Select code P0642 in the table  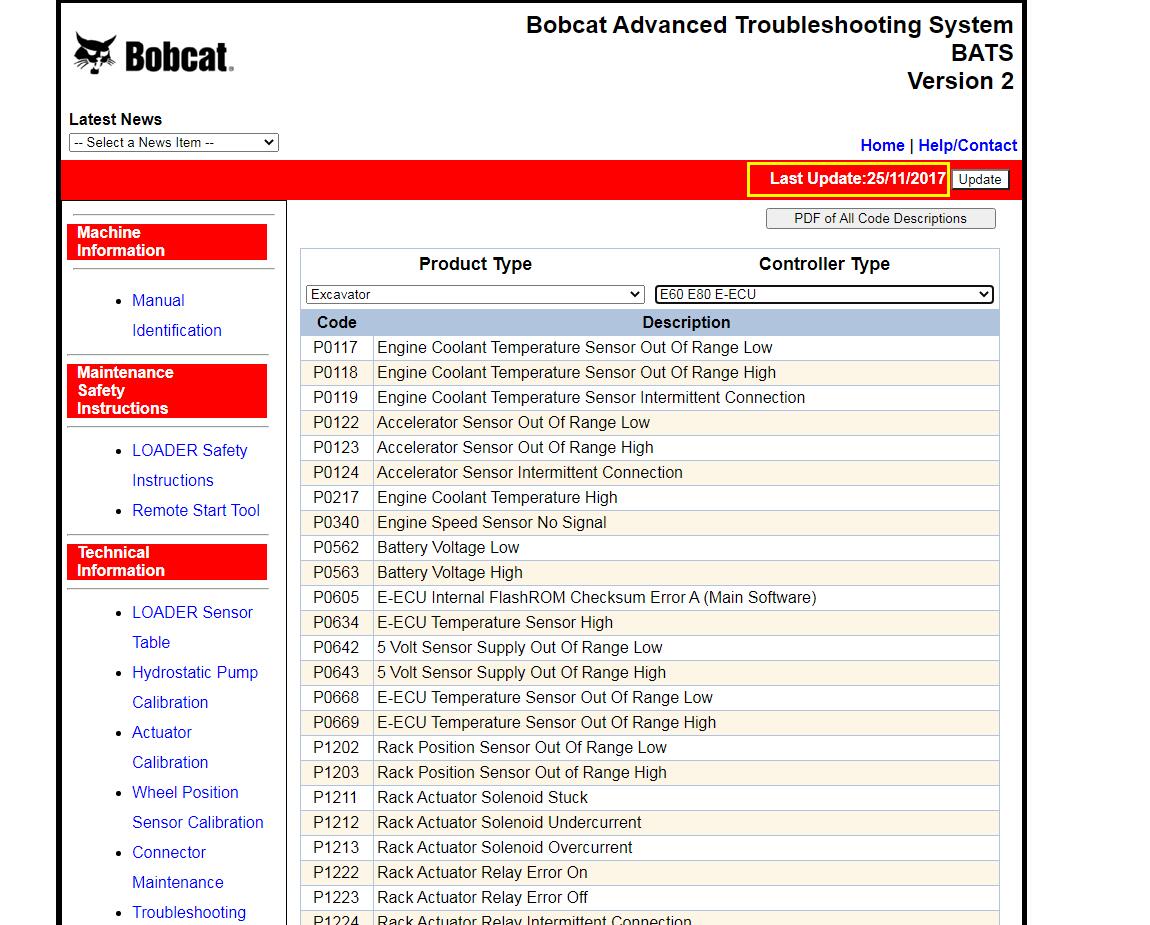(x=336, y=648)
